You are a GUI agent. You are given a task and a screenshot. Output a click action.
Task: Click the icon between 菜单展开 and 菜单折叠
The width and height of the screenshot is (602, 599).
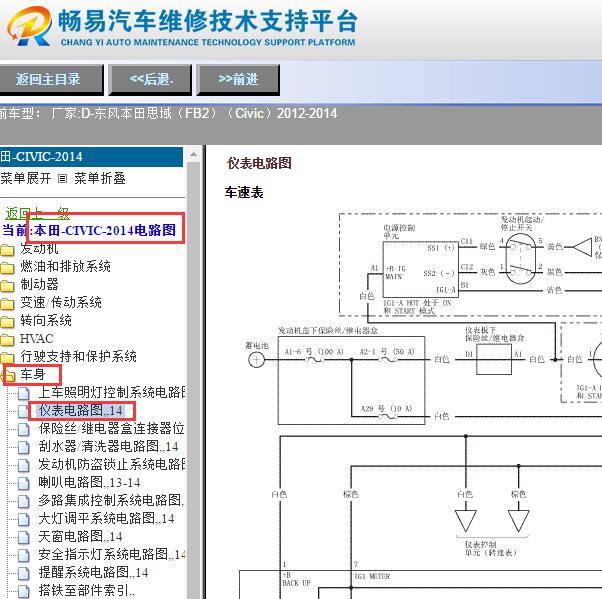tap(62, 179)
